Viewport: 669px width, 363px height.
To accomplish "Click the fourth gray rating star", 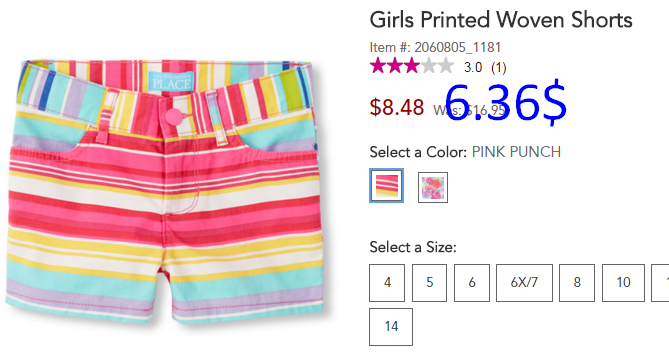I will [429, 66].
